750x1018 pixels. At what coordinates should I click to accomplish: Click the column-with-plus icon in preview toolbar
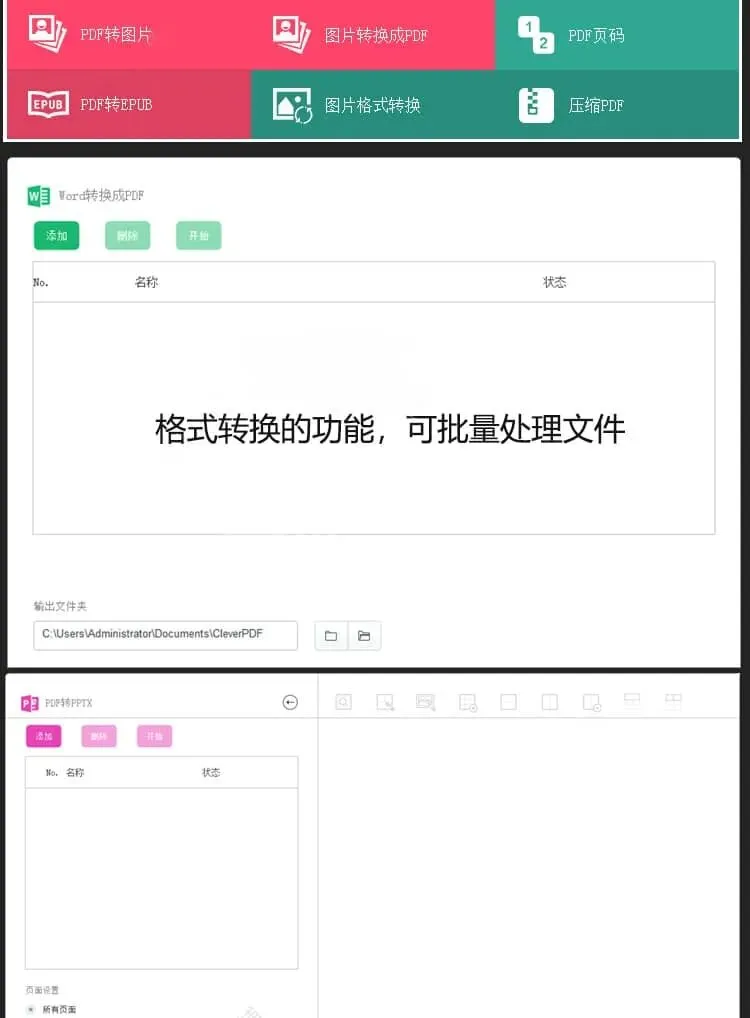click(592, 702)
